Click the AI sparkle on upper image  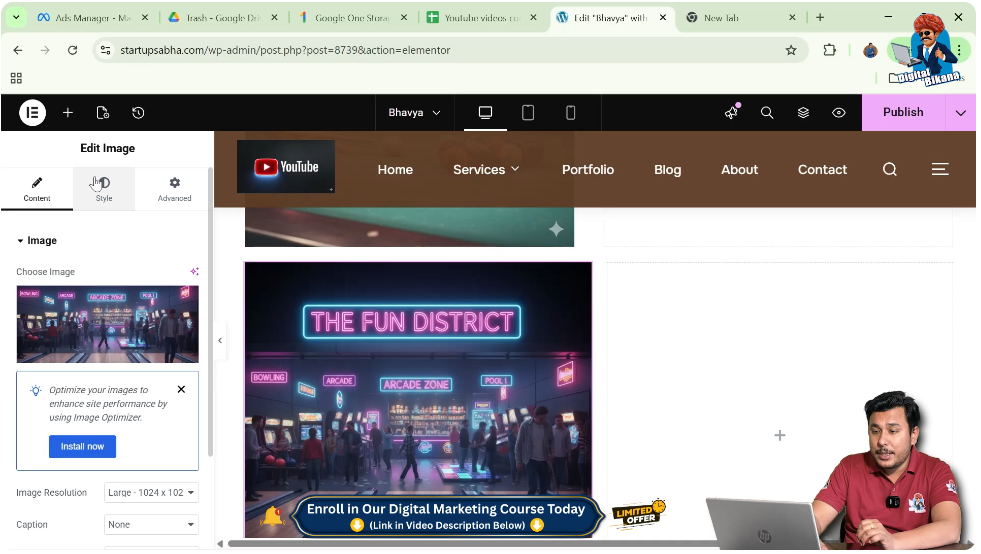556,230
